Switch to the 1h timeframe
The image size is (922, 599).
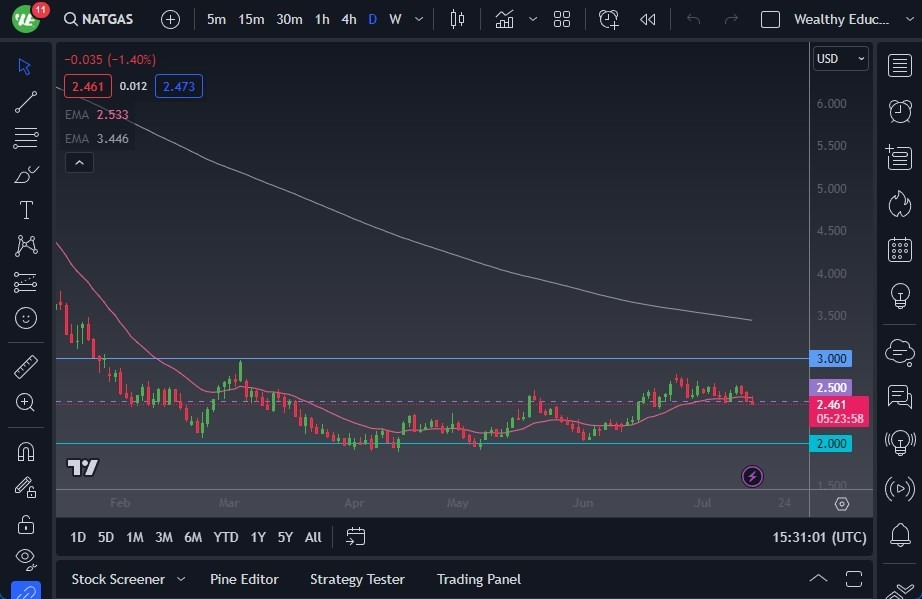[322, 19]
